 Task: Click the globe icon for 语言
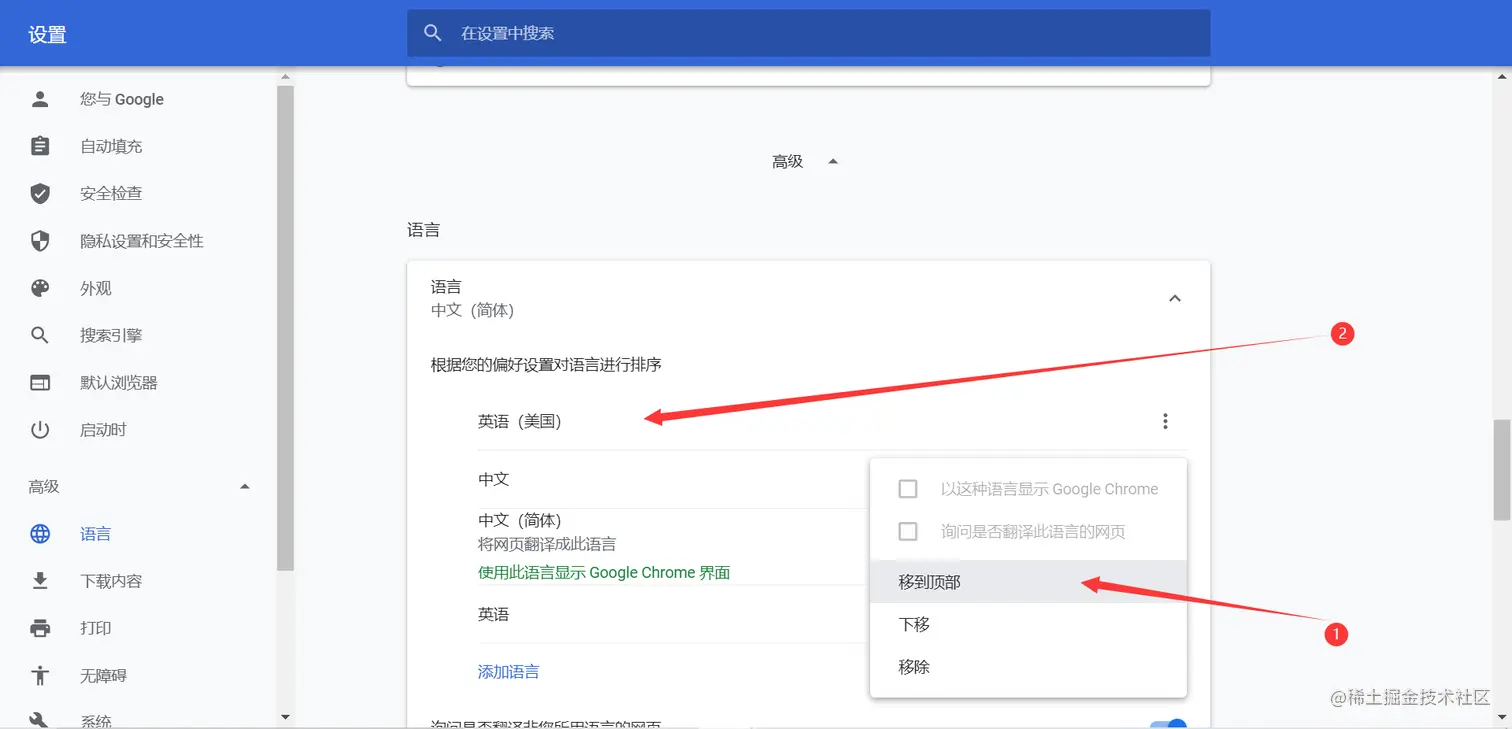(x=40, y=534)
